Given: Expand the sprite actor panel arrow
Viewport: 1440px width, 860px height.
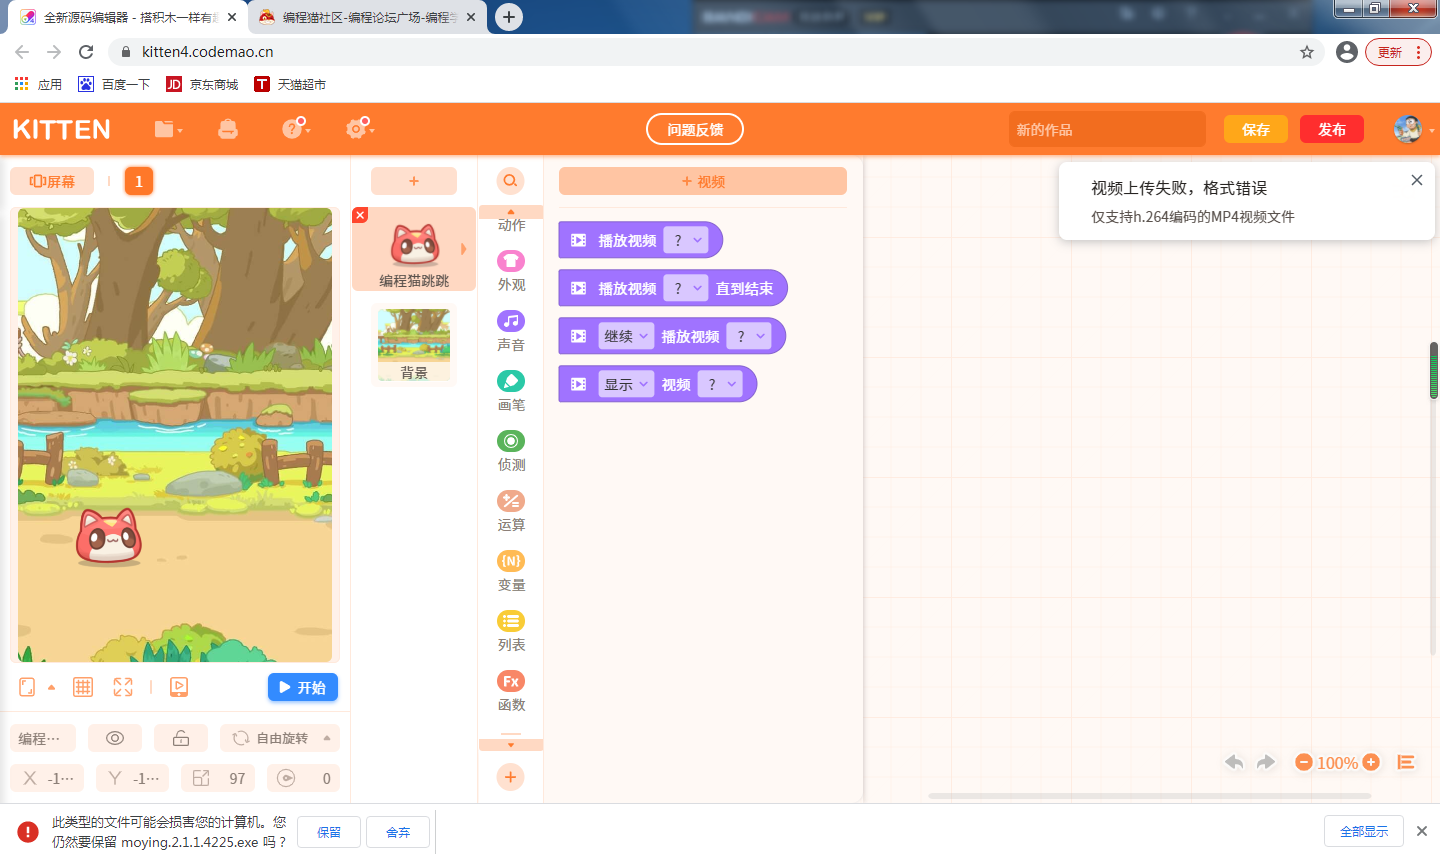Looking at the screenshot, I should tap(463, 249).
